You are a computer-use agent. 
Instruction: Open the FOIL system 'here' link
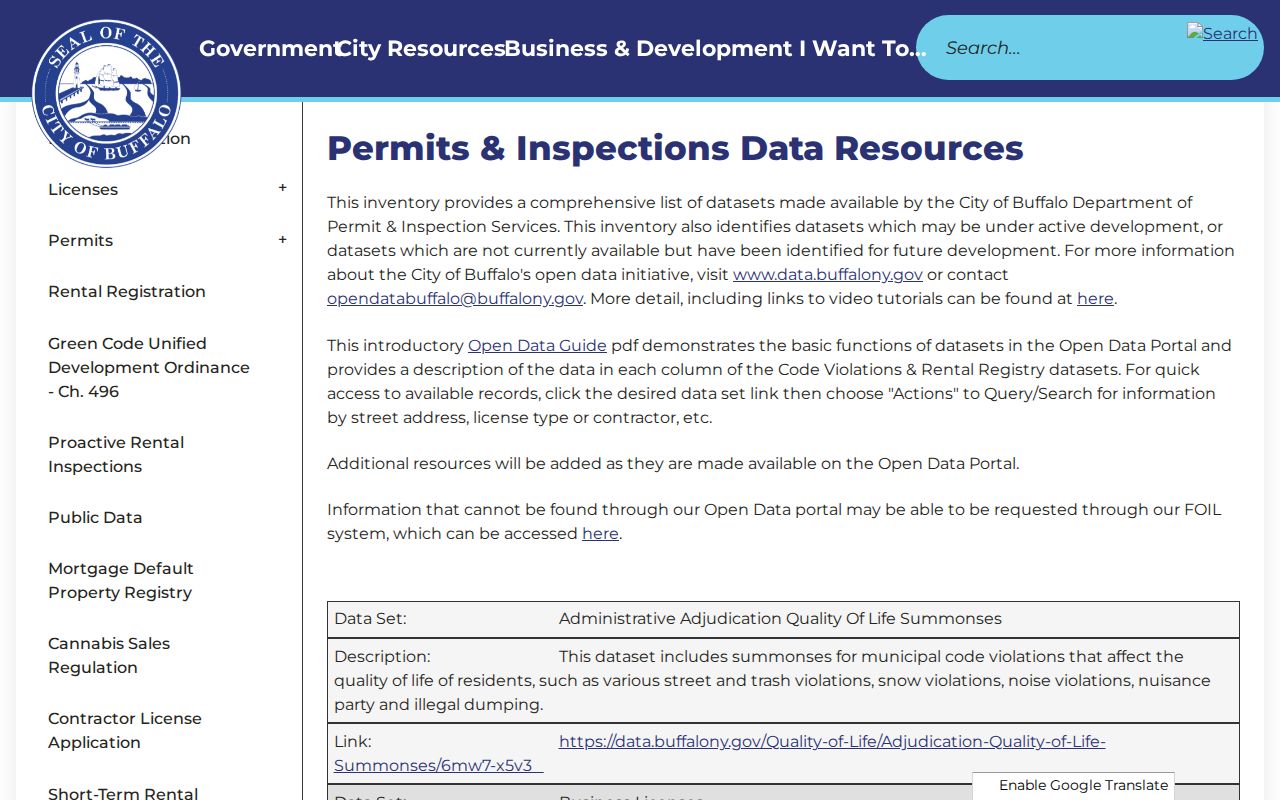[x=600, y=533]
